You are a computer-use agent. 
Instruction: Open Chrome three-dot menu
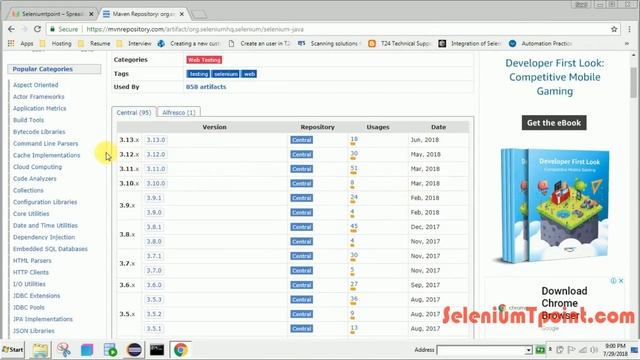[x=629, y=29]
